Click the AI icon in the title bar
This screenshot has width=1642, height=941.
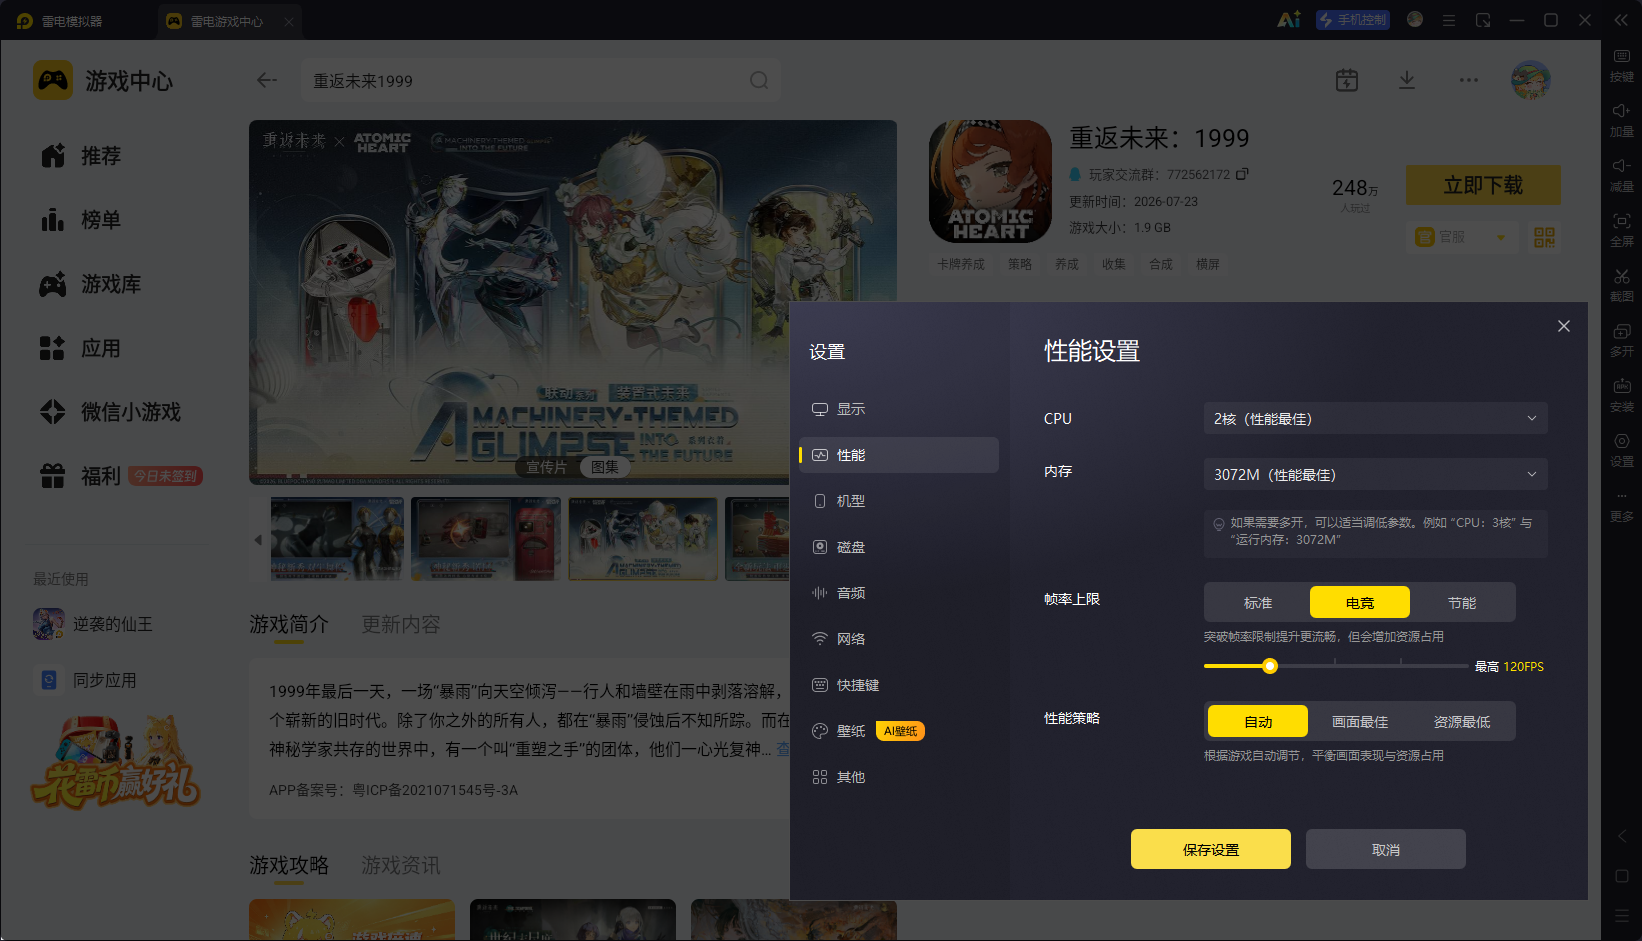click(1289, 20)
